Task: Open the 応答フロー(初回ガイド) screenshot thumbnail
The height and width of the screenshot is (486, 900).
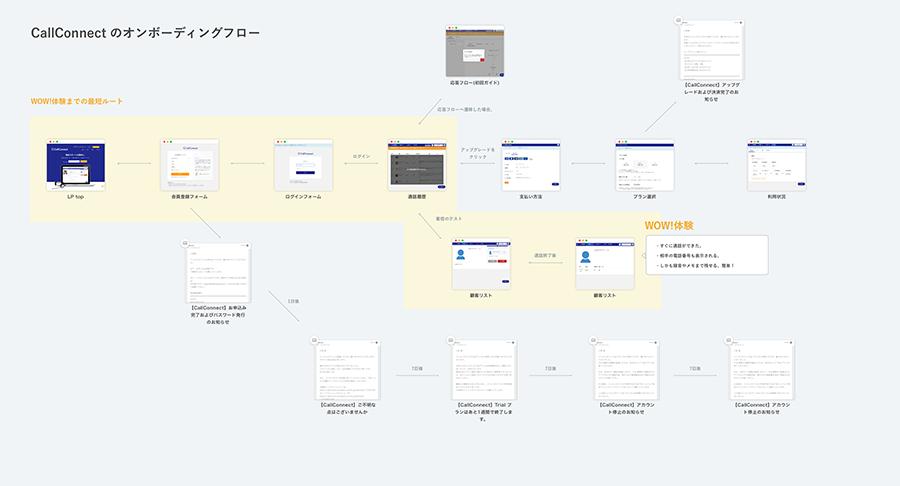Action: (475, 51)
